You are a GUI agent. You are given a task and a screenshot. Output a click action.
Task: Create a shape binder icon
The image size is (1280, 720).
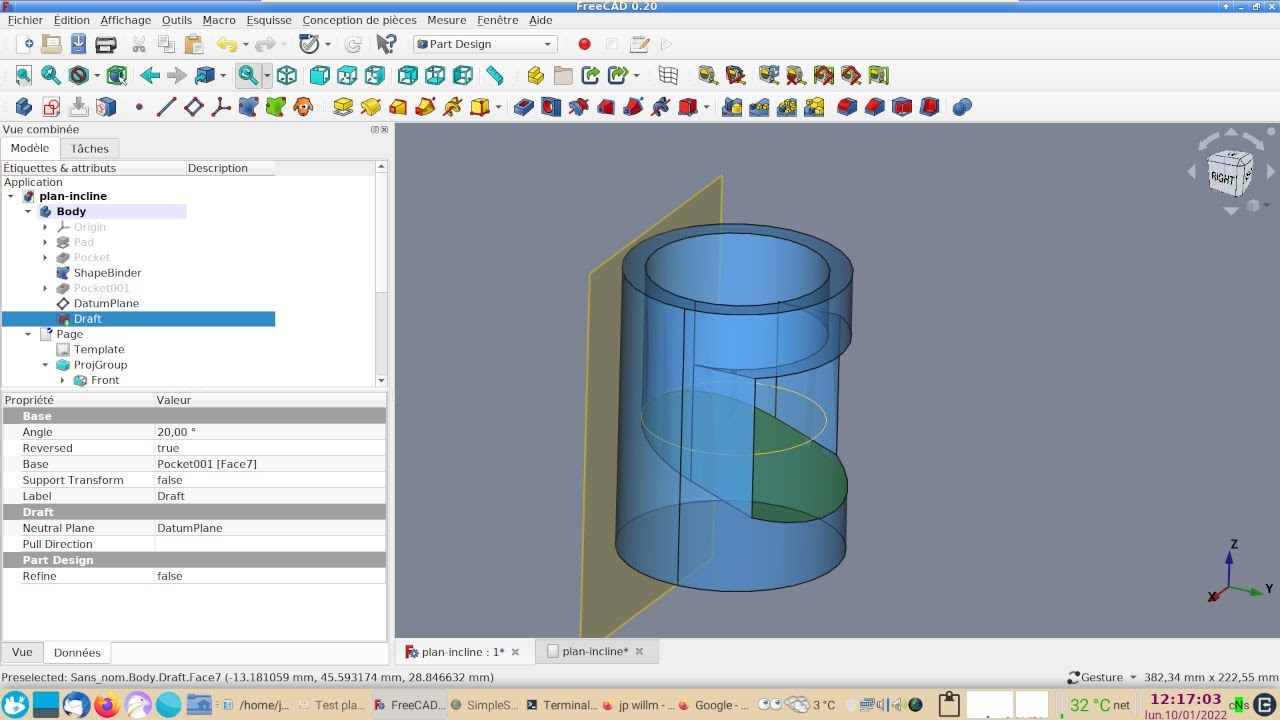248,106
